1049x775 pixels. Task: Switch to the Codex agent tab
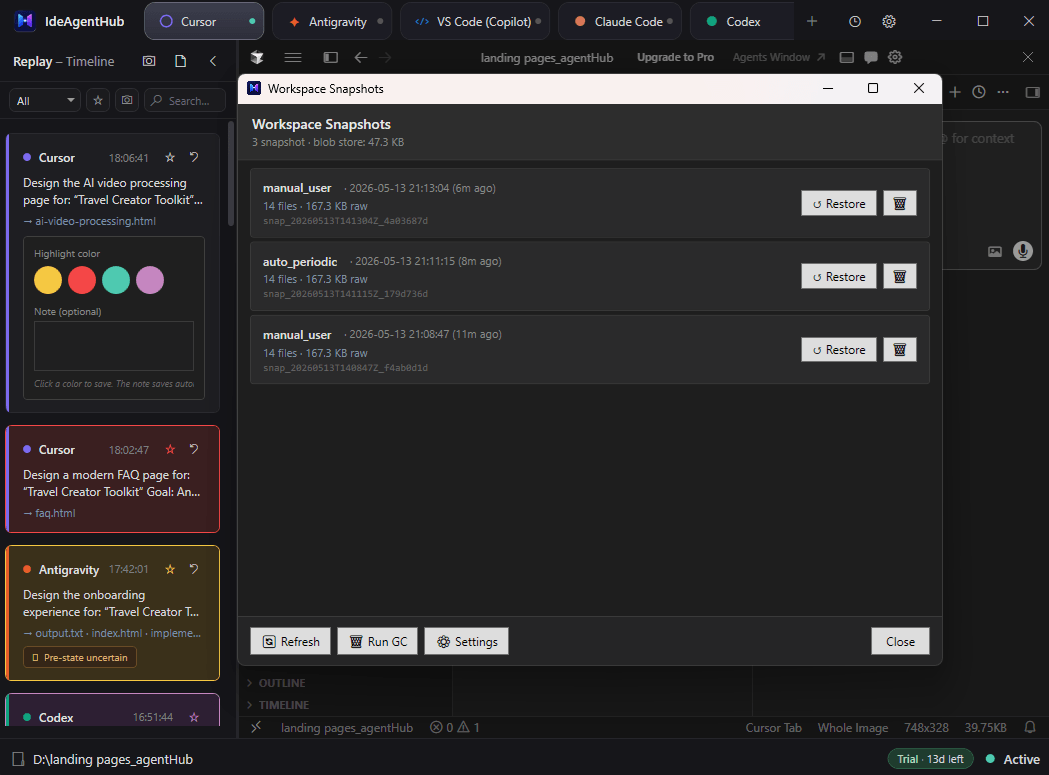coord(742,21)
